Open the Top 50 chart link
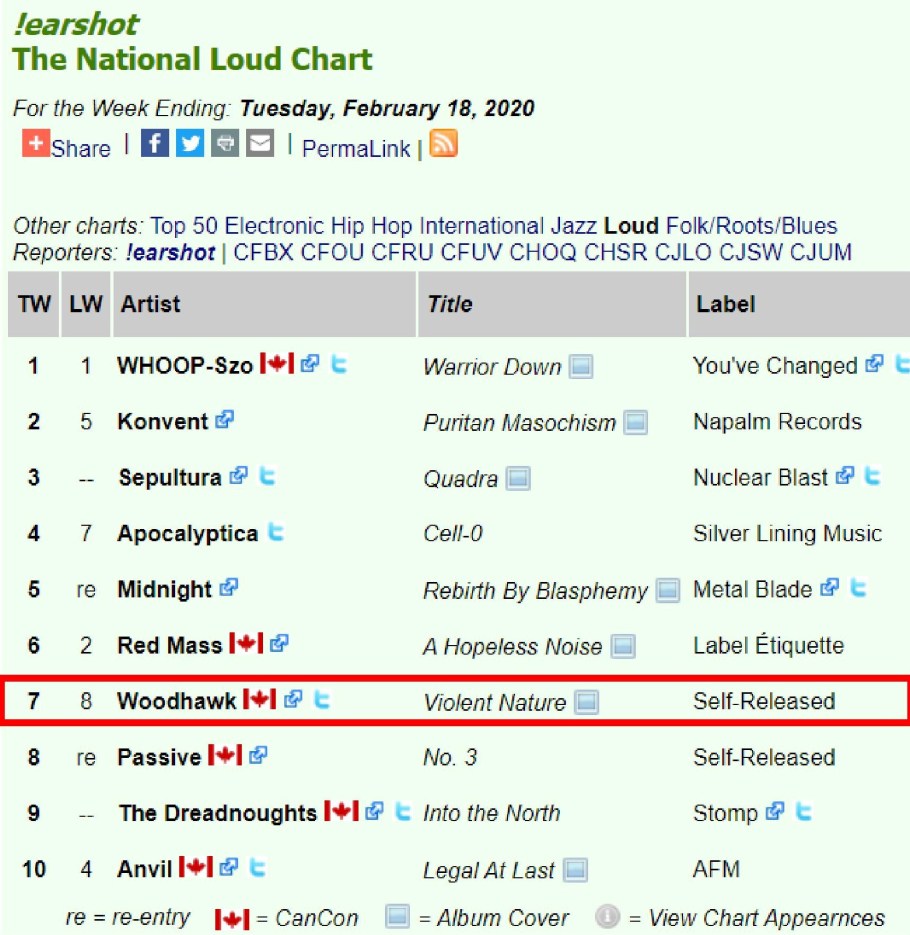This screenshot has height=935, width=910. point(184,226)
